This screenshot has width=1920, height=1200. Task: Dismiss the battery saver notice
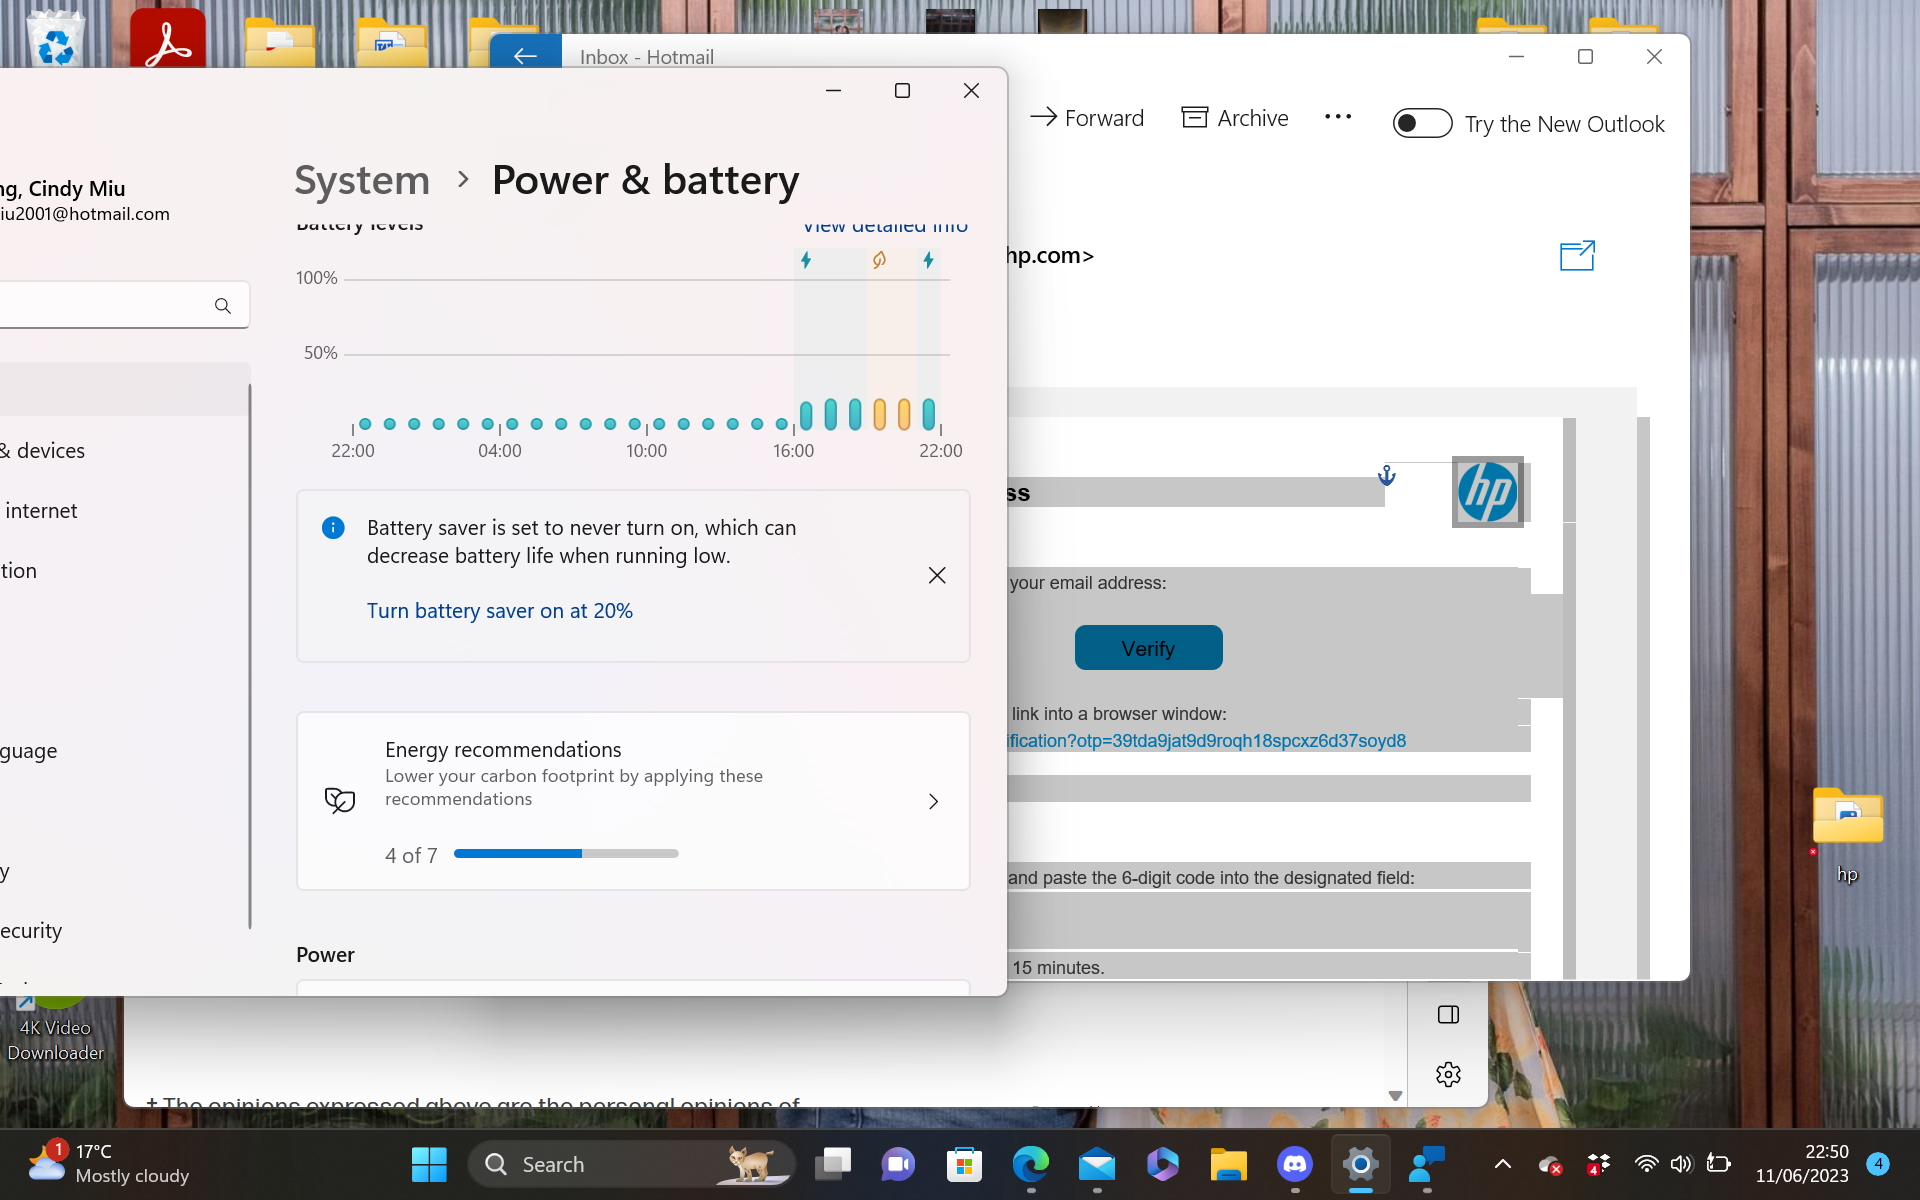tap(937, 575)
